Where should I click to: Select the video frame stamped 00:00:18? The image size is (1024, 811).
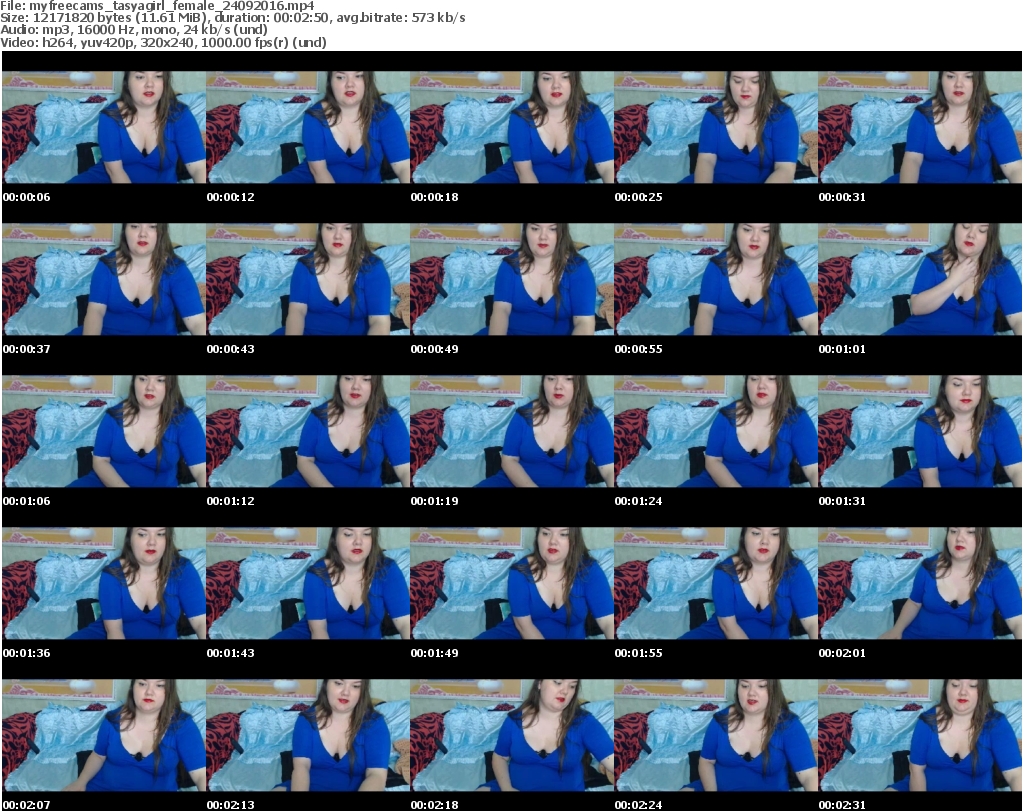coord(512,127)
